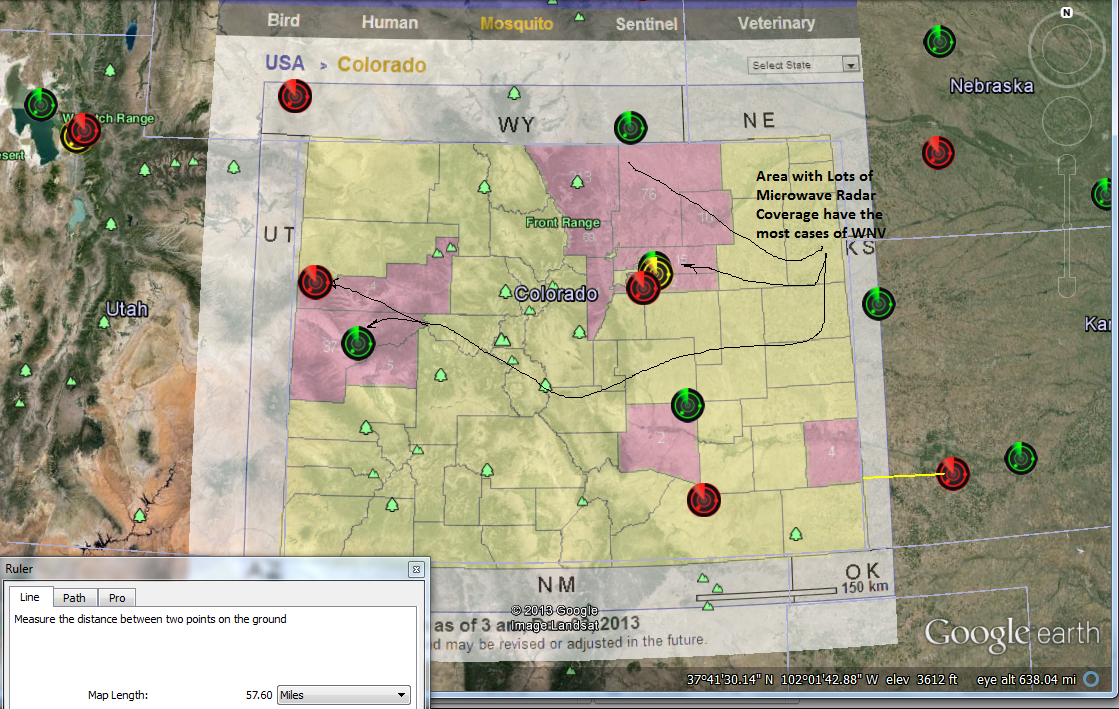The width and height of the screenshot is (1119, 709).
Task: Click the red radar icon below Nebraska label
Action: point(938,152)
